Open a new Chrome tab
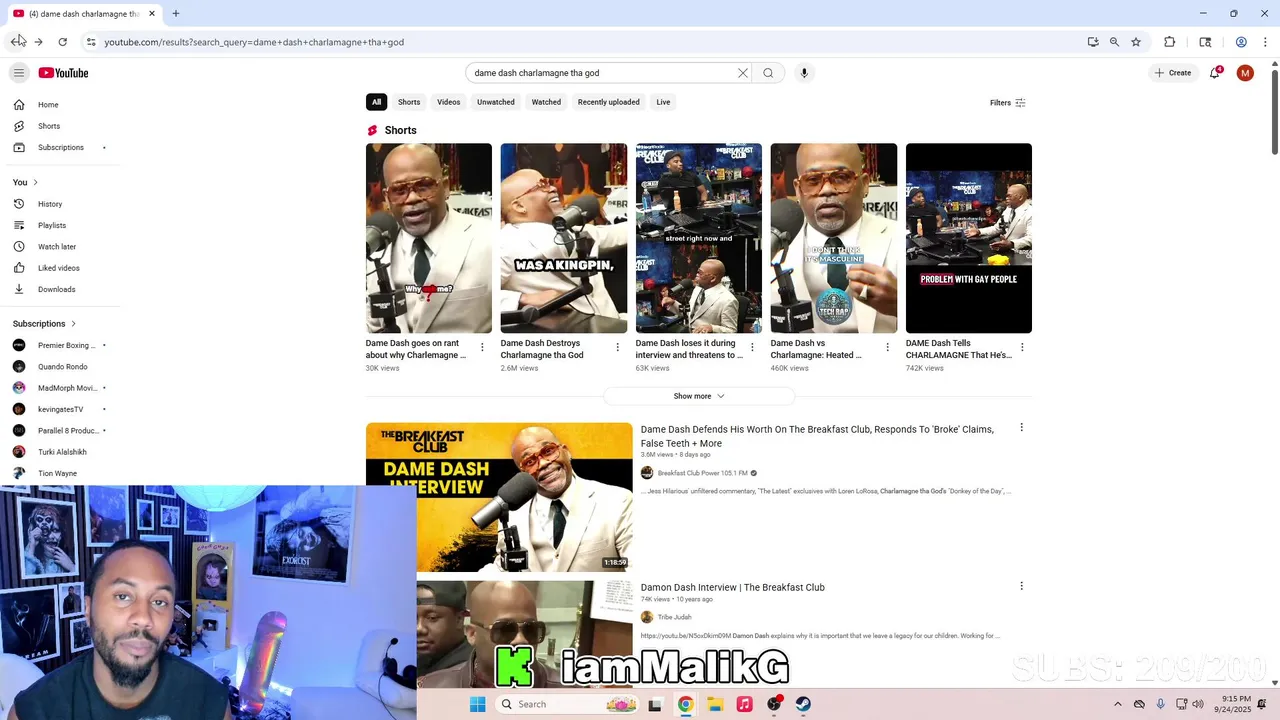This screenshot has height=720, width=1280. pyautogui.click(x=176, y=13)
